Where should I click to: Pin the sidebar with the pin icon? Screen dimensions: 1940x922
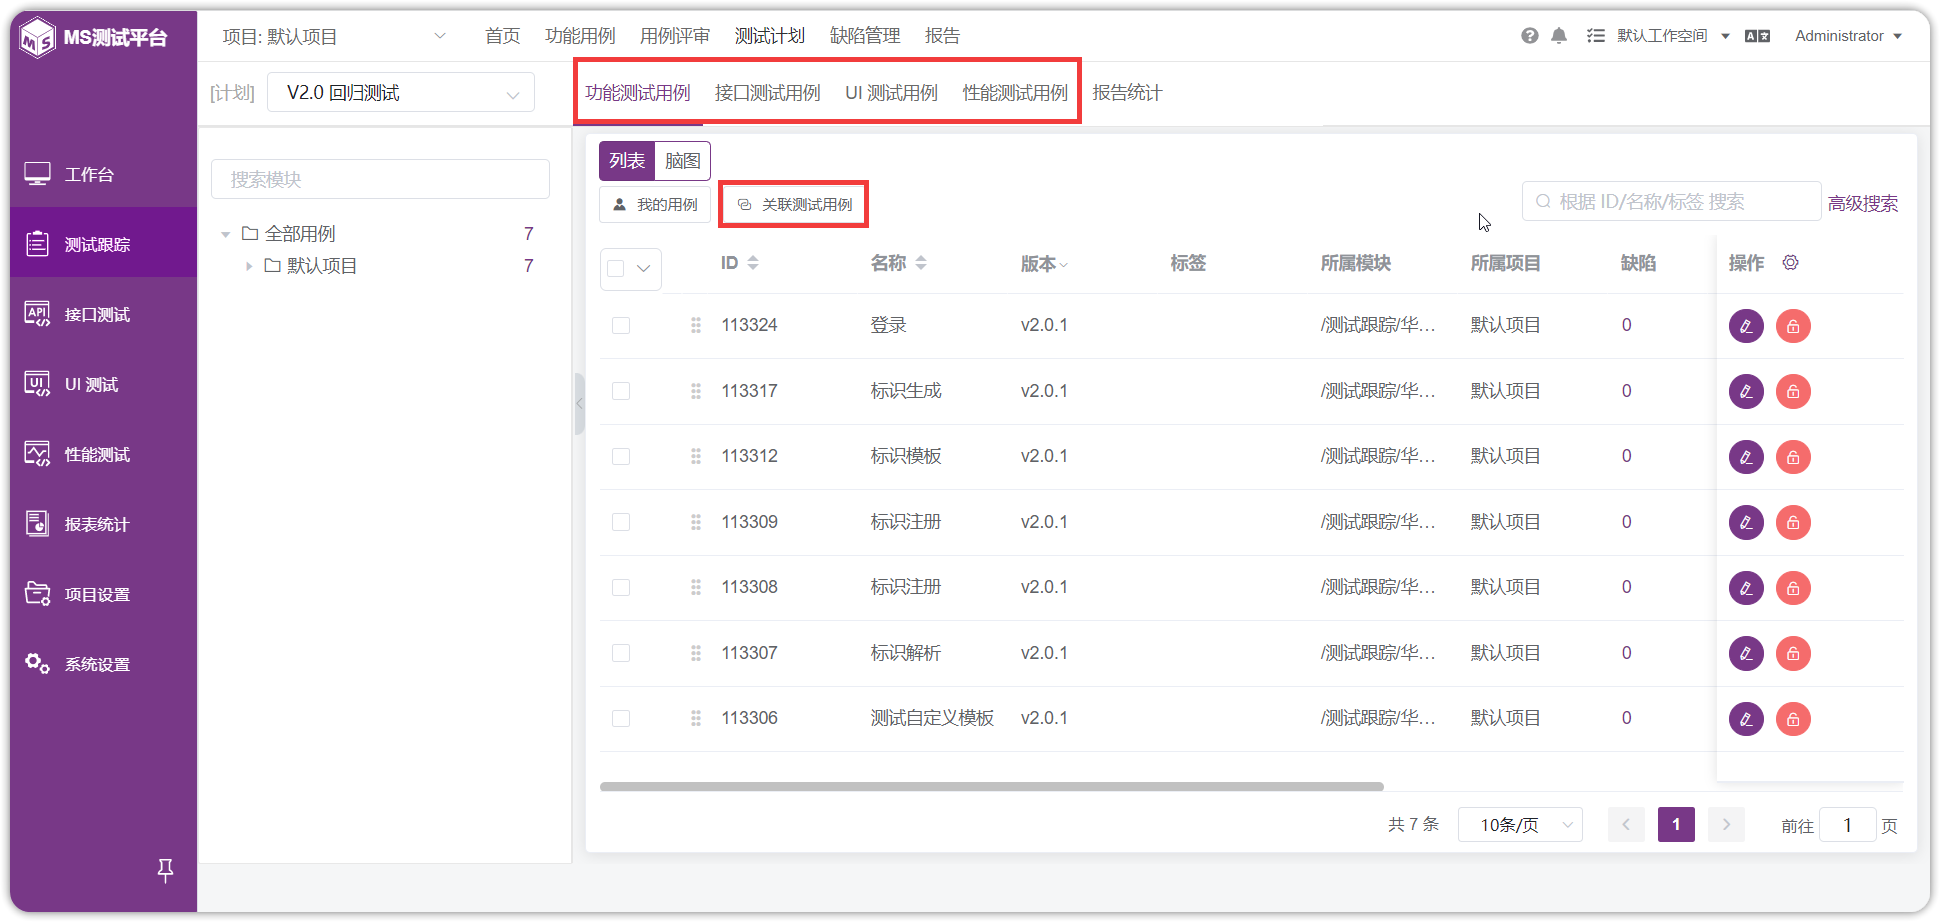click(x=166, y=870)
